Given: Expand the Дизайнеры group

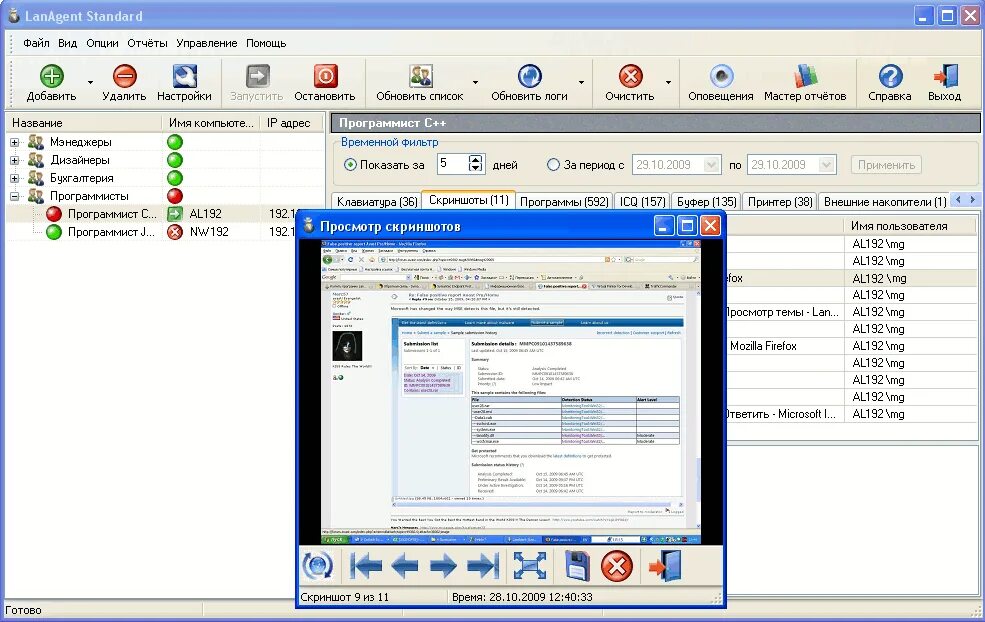Looking at the screenshot, I should click(x=14, y=160).
